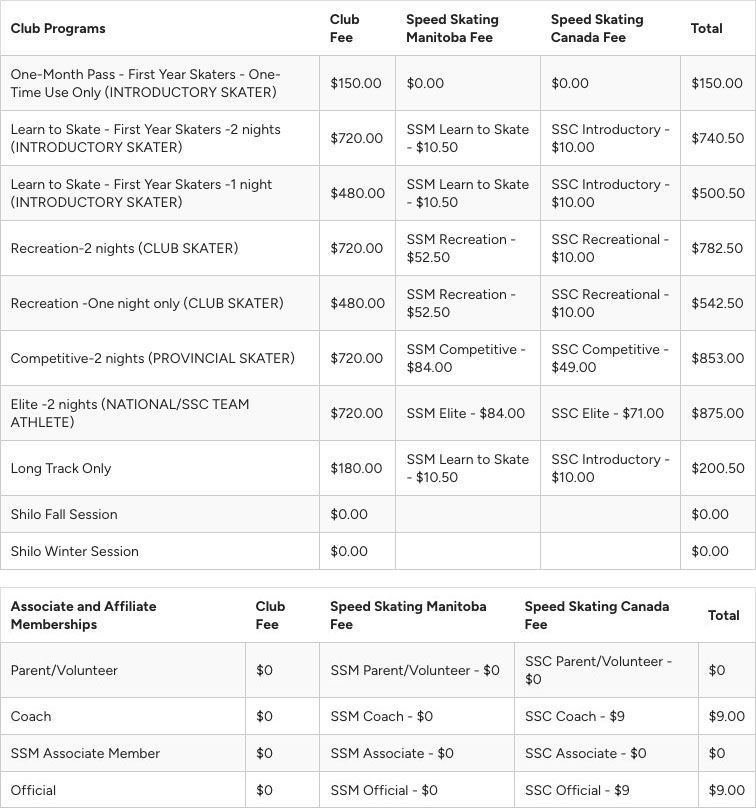Click the Club Programs column header
The width and height of the screenshot is (756, 809).
point(58,28)
